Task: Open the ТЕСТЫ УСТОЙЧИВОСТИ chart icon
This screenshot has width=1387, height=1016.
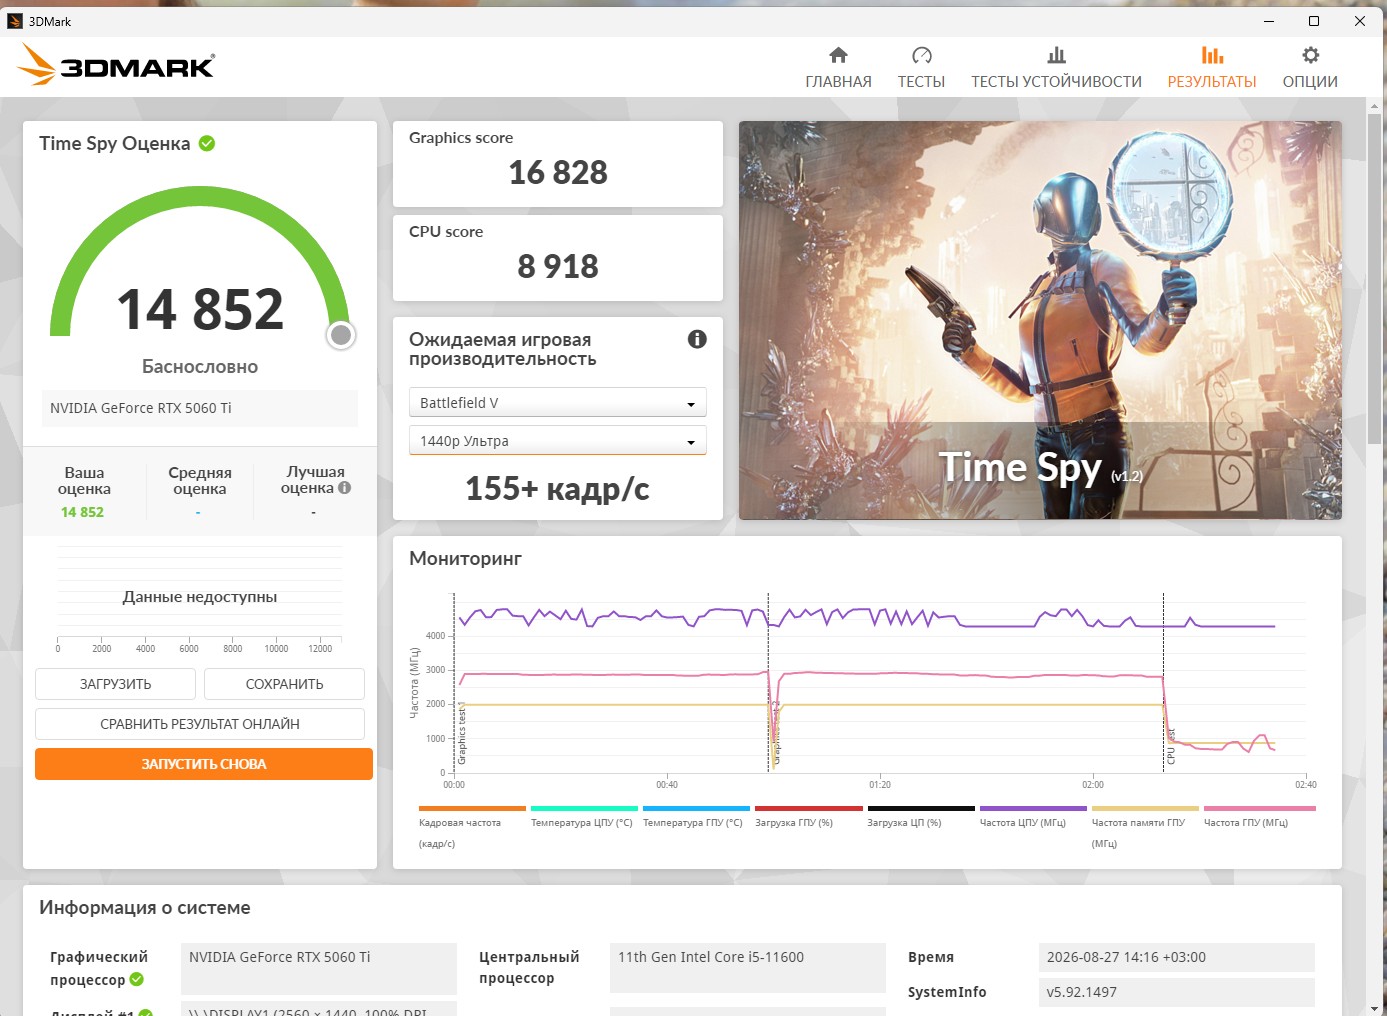Action: pyautogui.click(x=1056, y=55)
